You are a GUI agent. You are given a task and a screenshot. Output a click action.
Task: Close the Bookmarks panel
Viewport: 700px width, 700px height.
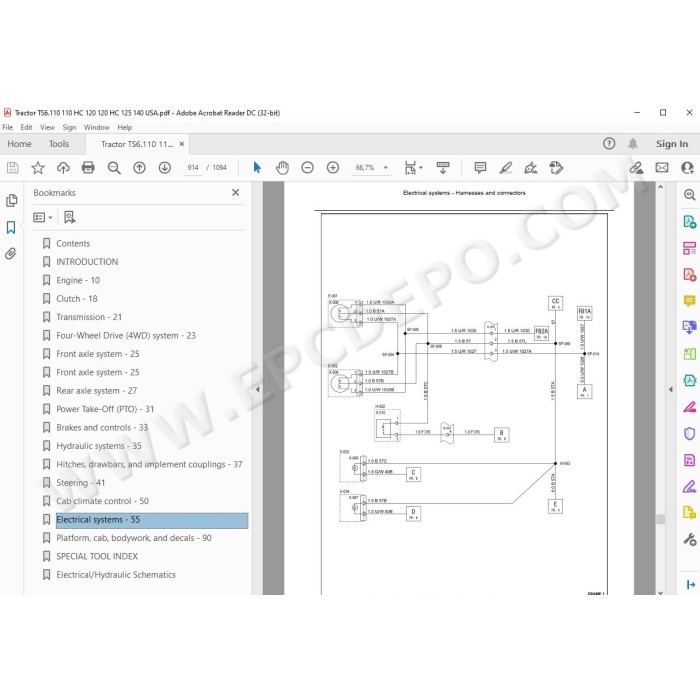coord(236,192)
